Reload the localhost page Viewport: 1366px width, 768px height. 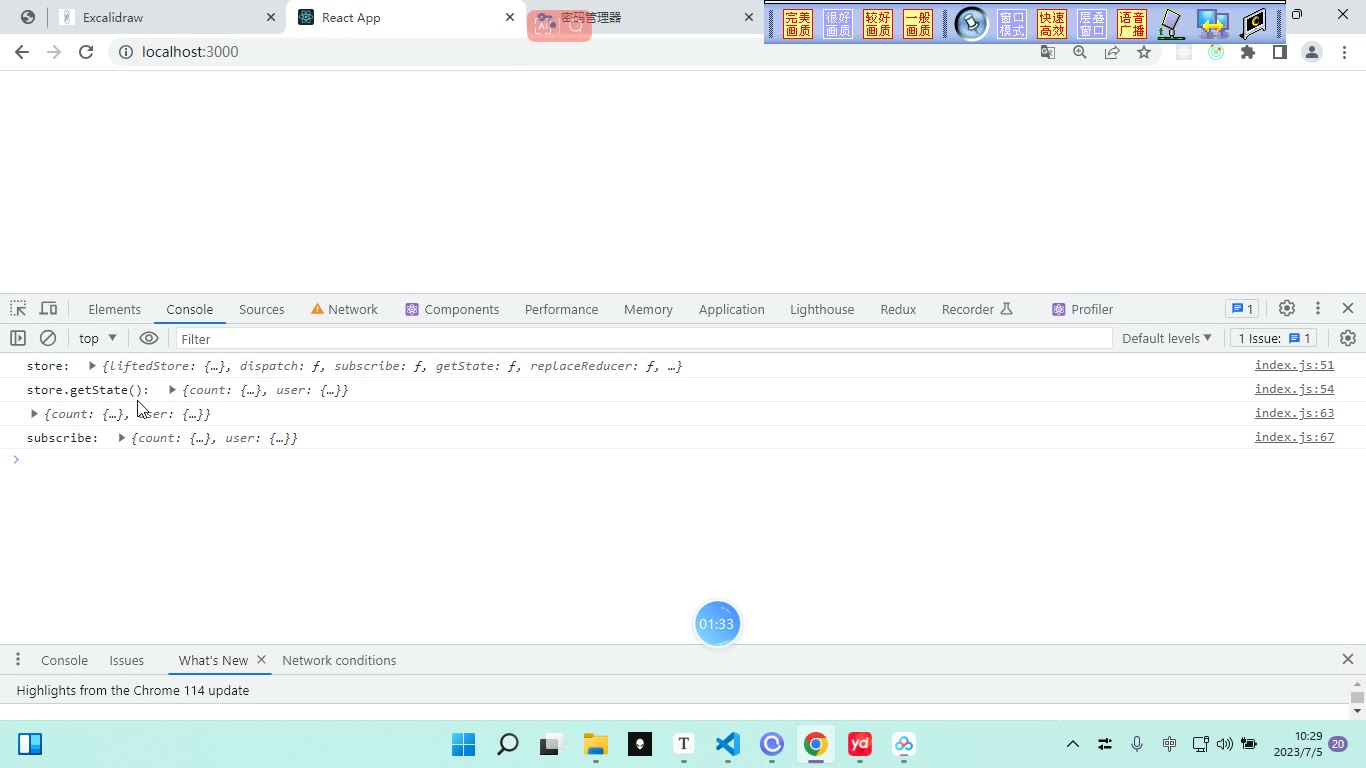coord(86,52)
